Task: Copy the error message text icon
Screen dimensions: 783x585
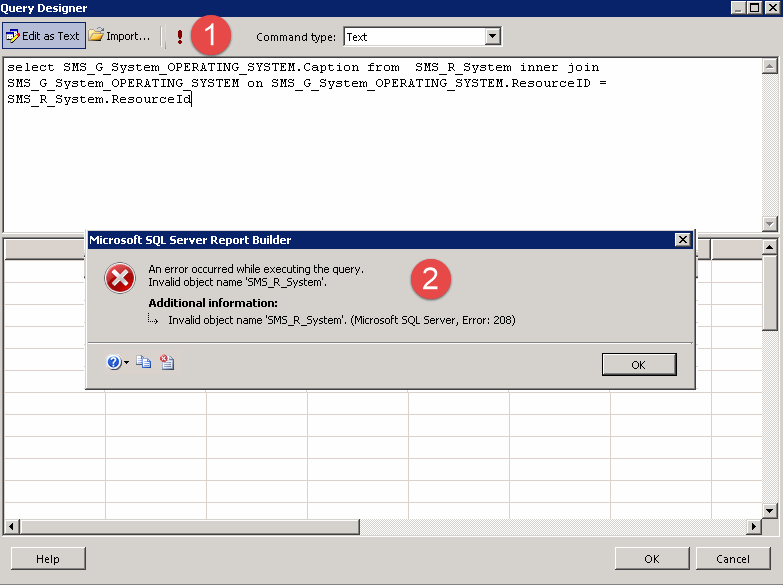Action: pyautogui.click(x=143, y=362)
